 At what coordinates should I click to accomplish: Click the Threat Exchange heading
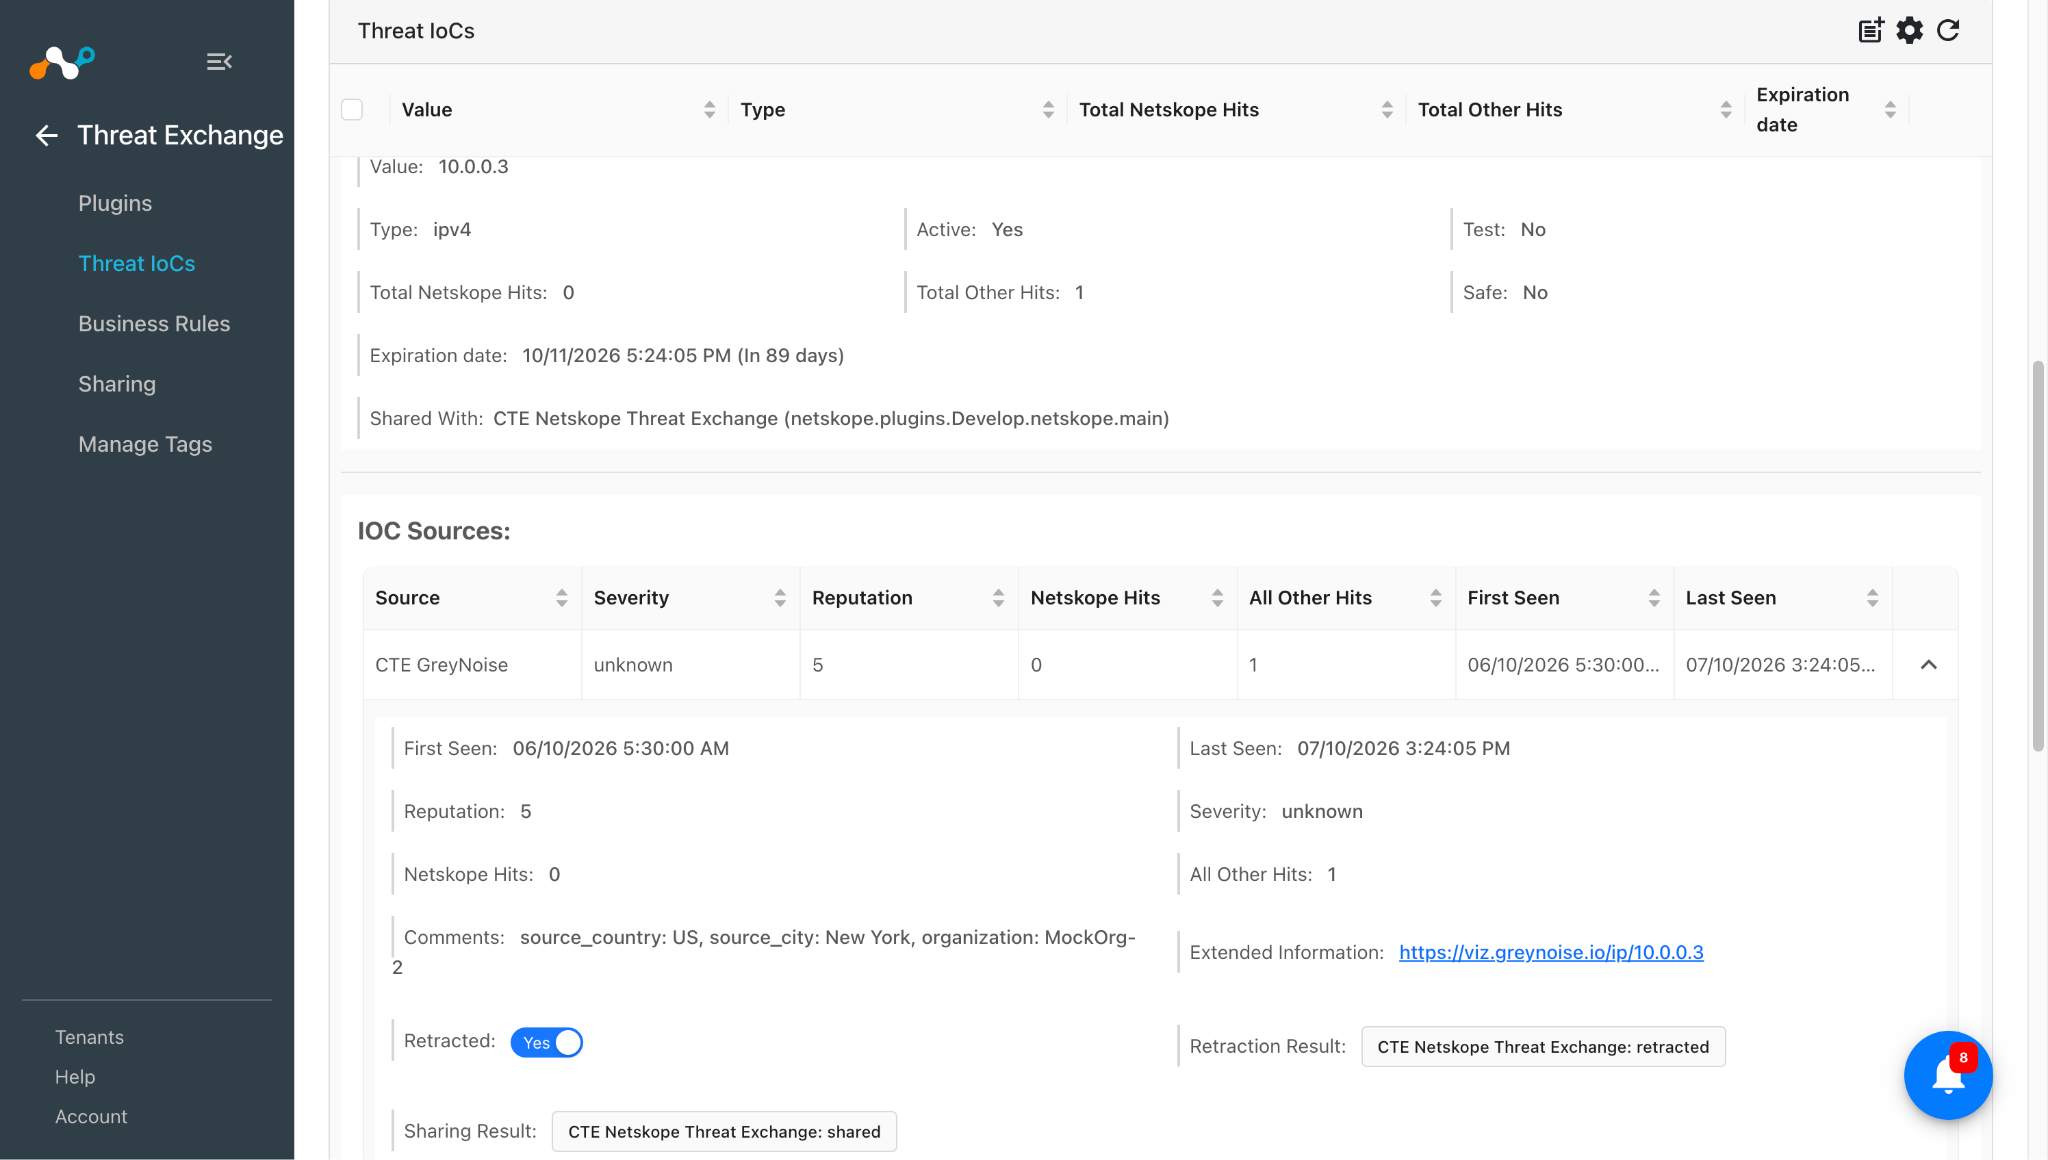[x=180, y=135]
